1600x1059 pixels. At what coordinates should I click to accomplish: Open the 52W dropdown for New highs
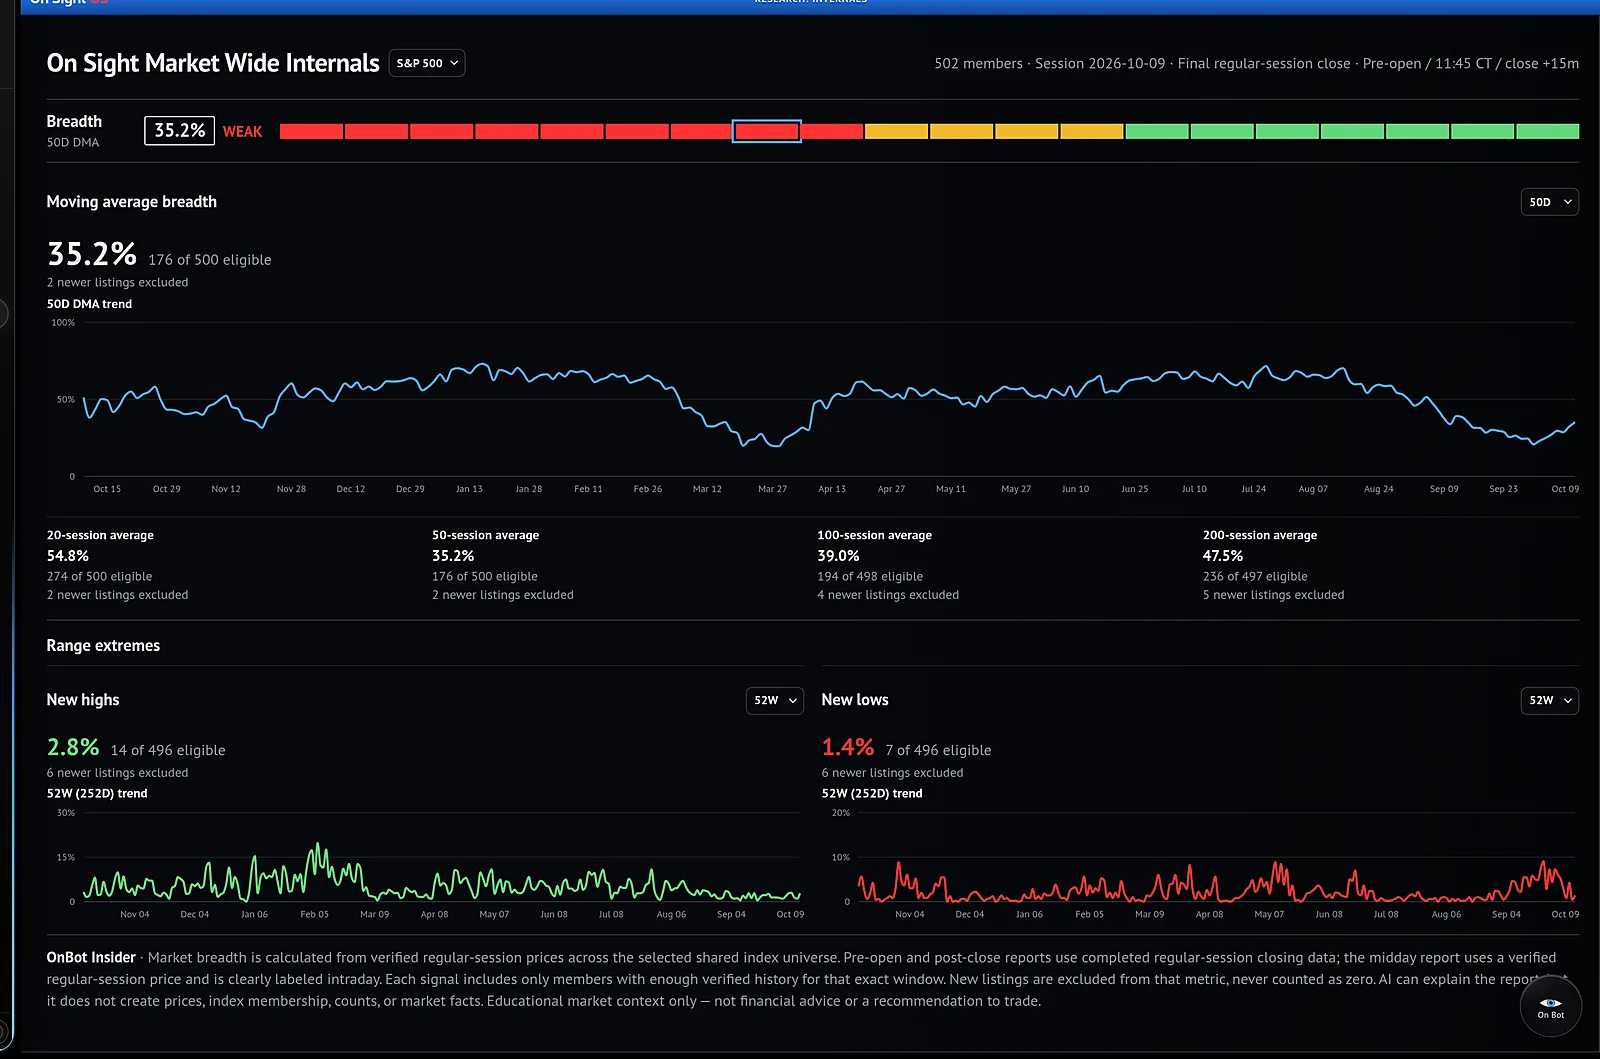click(x=775, y=700)
